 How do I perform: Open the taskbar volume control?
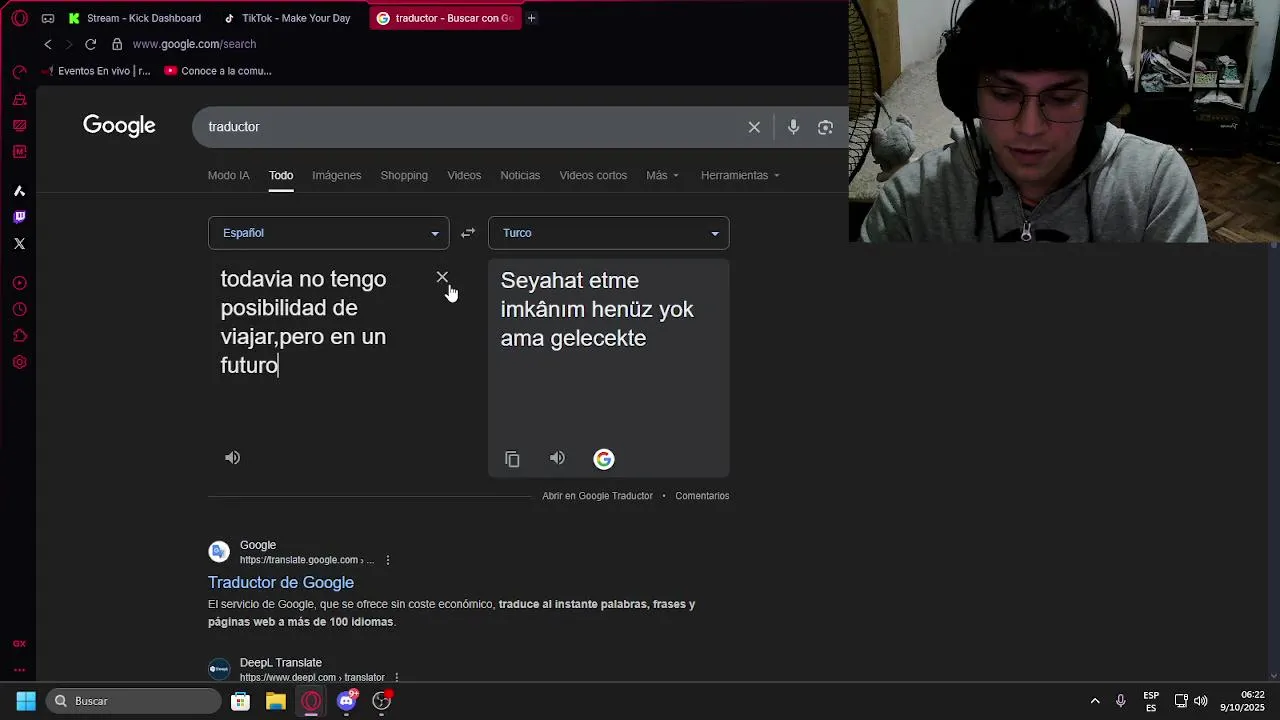tap(1200, 701)
